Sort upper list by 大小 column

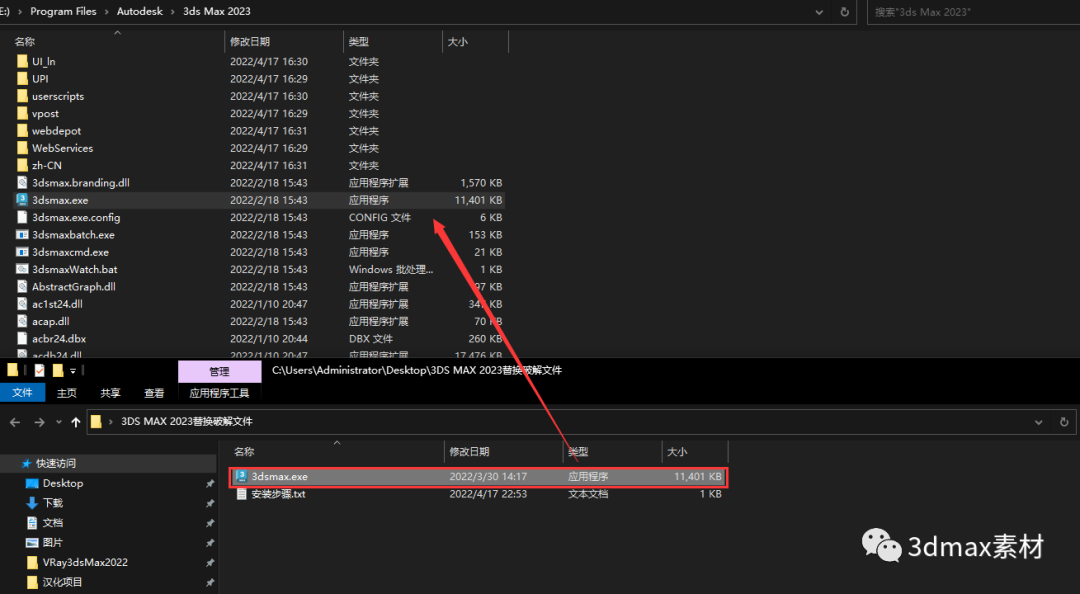458,42
